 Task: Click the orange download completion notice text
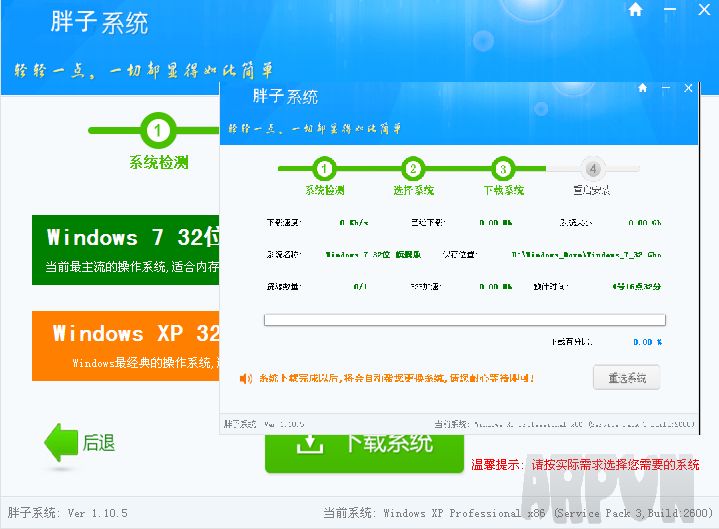(x=397, y=378)
